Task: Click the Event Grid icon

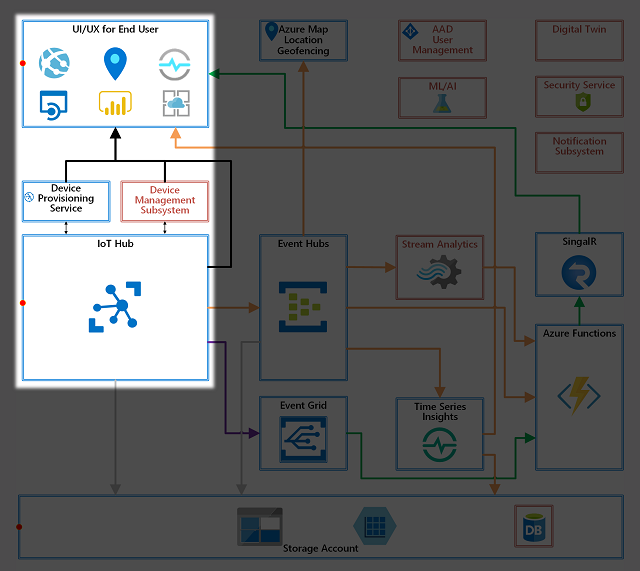Action: point(303,439)
